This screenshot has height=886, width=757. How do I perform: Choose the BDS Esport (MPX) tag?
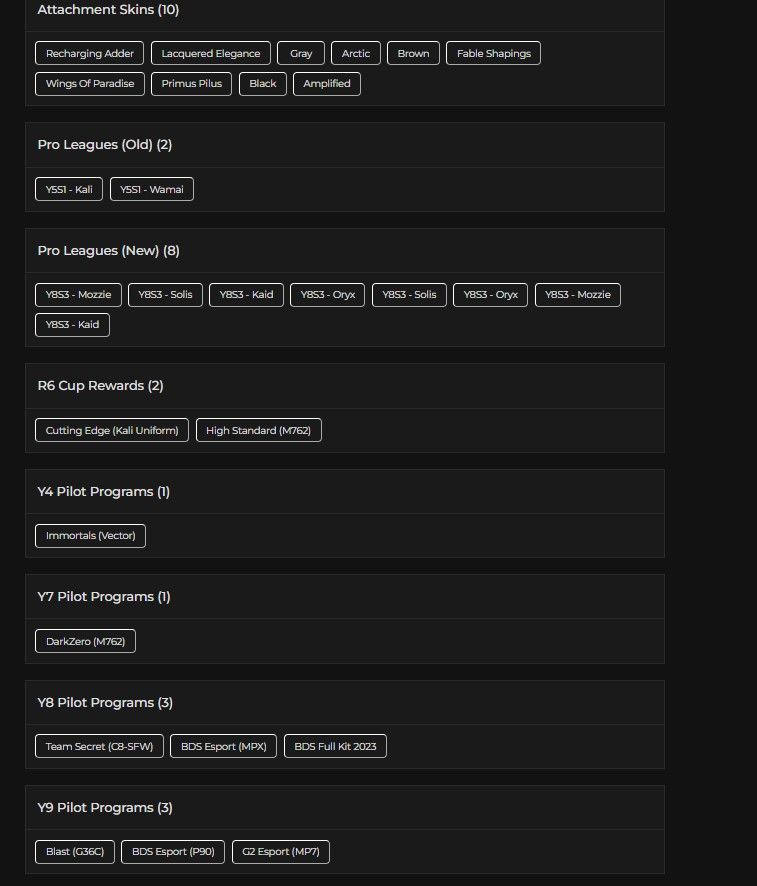point(223,746)
